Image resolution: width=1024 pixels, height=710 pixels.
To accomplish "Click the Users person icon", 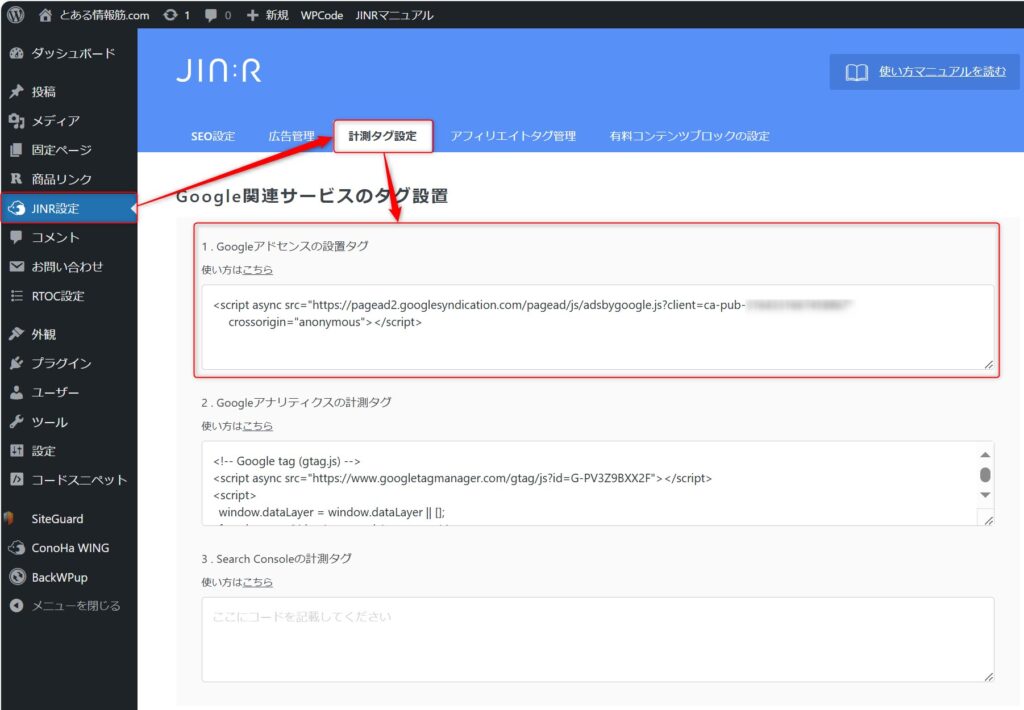I will pyautogui.click(x=17, y=393).
